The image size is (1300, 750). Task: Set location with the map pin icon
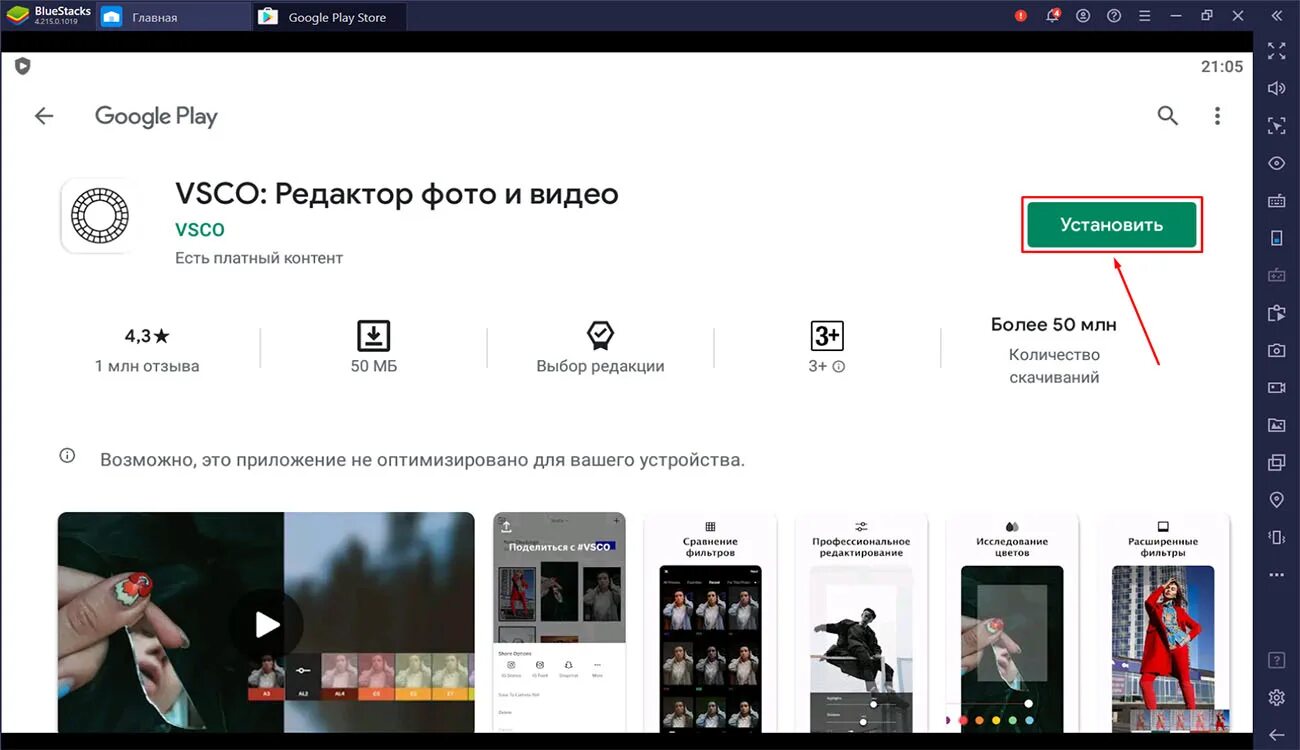click(x=1276, y=500)
